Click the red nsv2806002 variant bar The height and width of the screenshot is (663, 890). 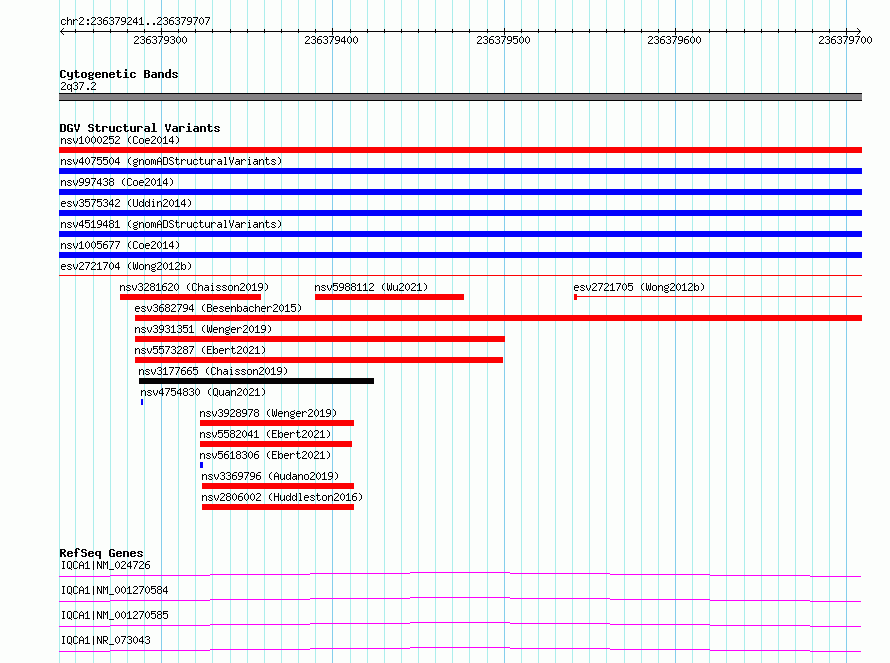pos(278,507)
